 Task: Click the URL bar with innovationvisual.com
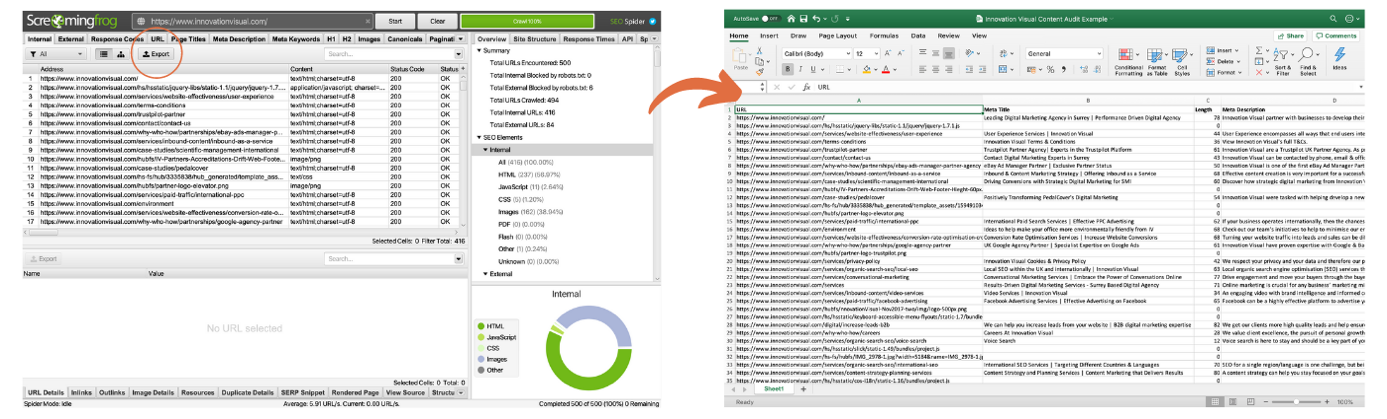[252, 20]
